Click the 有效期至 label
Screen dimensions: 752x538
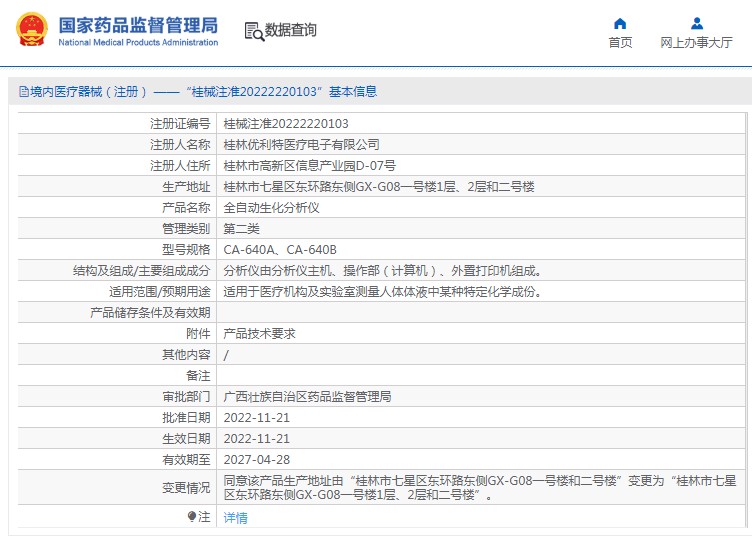click(186, 460)
